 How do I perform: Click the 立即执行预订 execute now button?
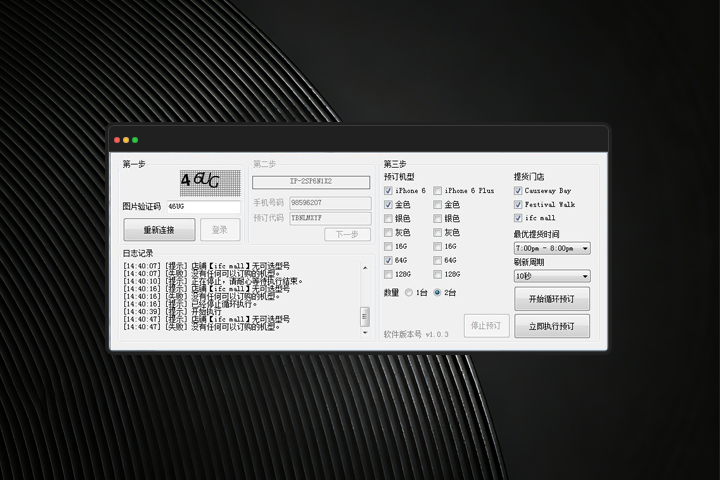coord(552,326)
